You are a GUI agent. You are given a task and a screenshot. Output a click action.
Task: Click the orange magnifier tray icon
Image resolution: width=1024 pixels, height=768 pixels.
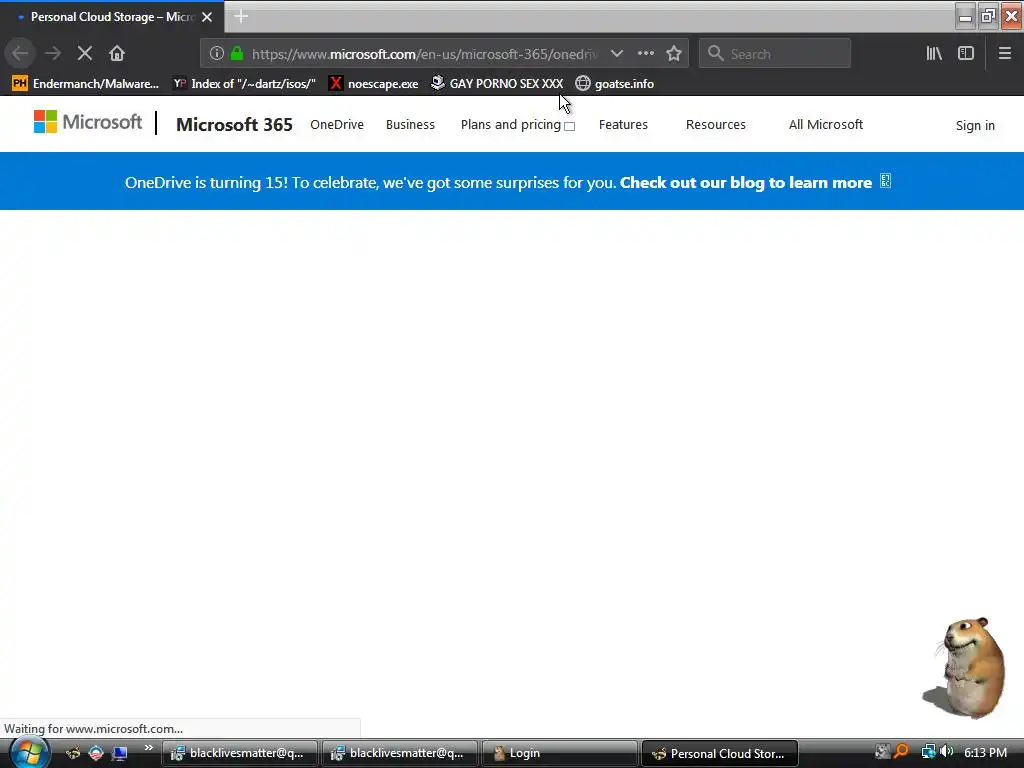902,752
